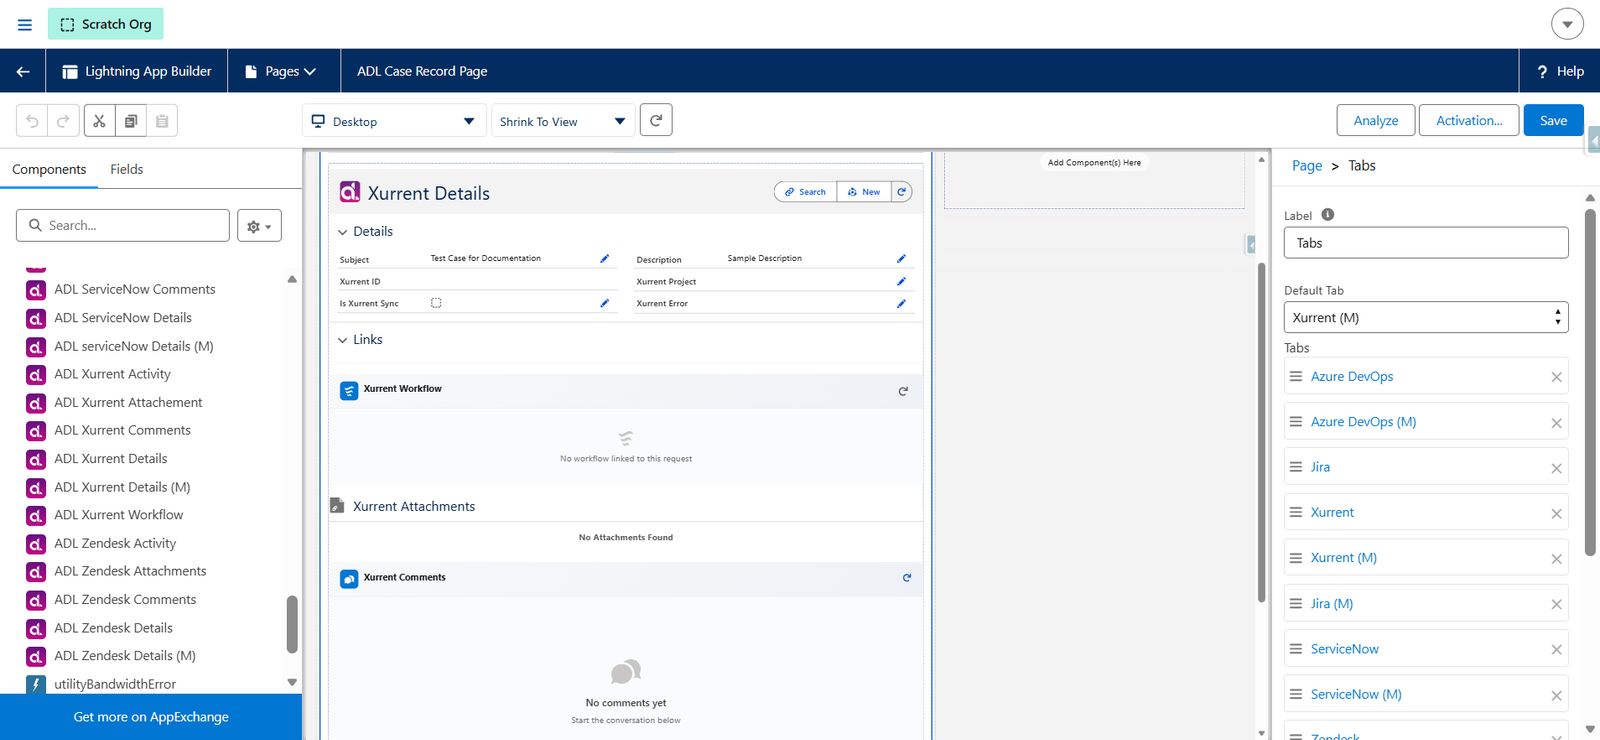Edit the Label input field
Viewport: 1600px width, 740px height.
click(1426, 243)
